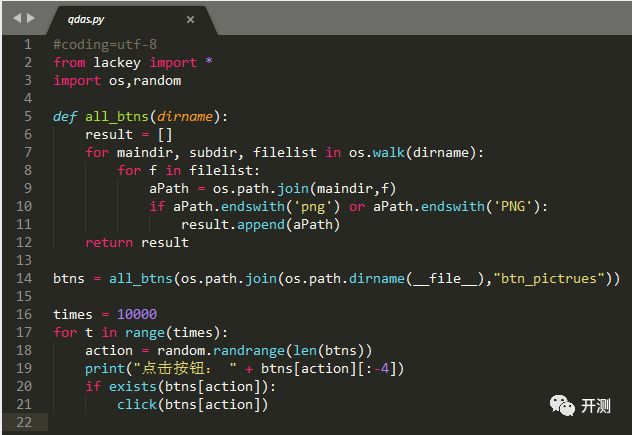Click the exists function call on line 20
632x435 pixels.
133,386
